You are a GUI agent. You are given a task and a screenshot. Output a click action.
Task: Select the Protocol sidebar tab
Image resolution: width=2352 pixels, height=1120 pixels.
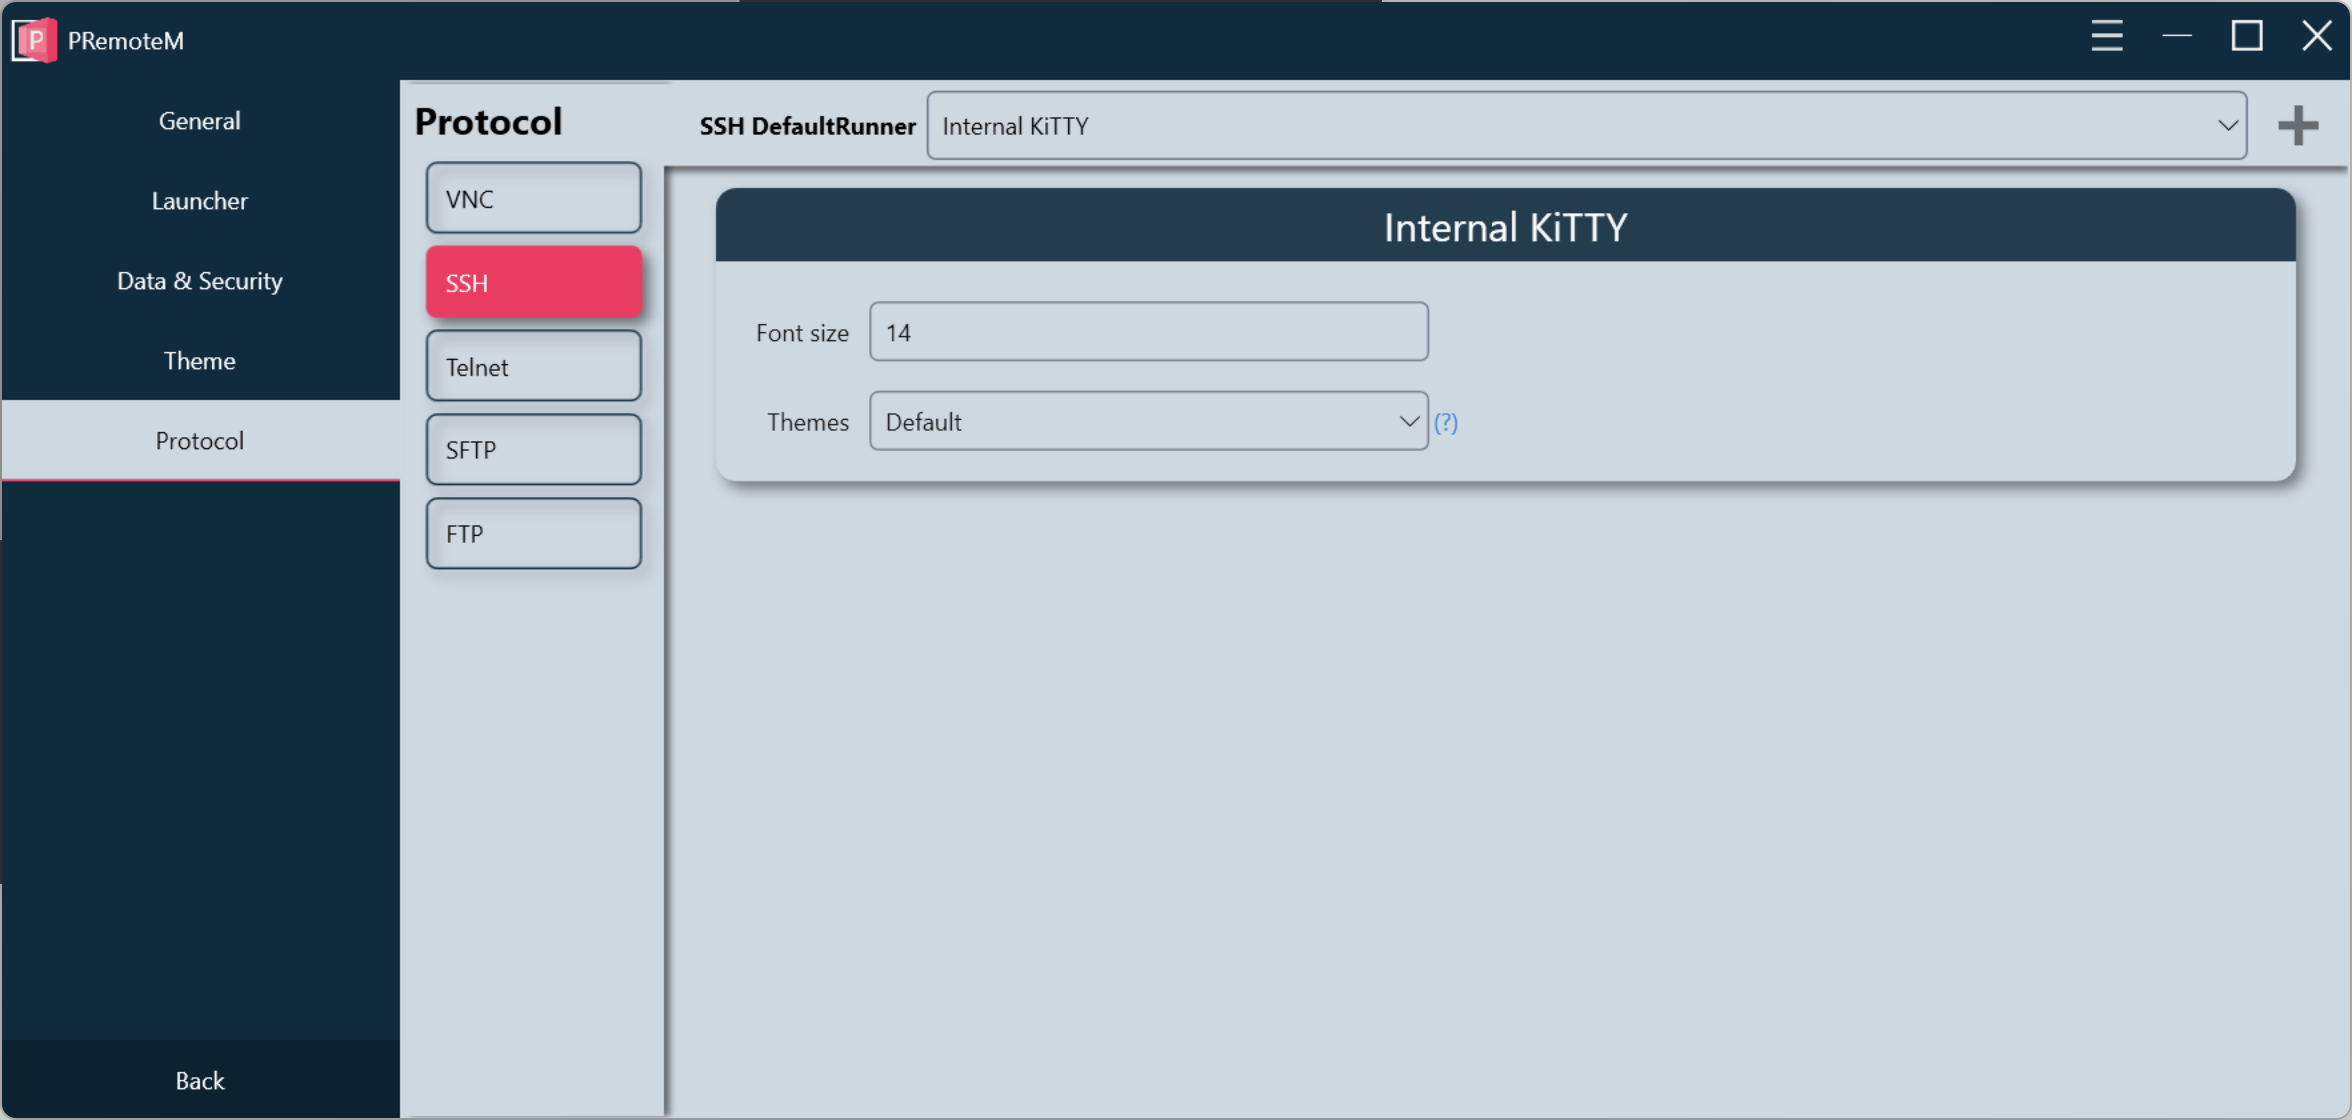(x=200, y=441)
